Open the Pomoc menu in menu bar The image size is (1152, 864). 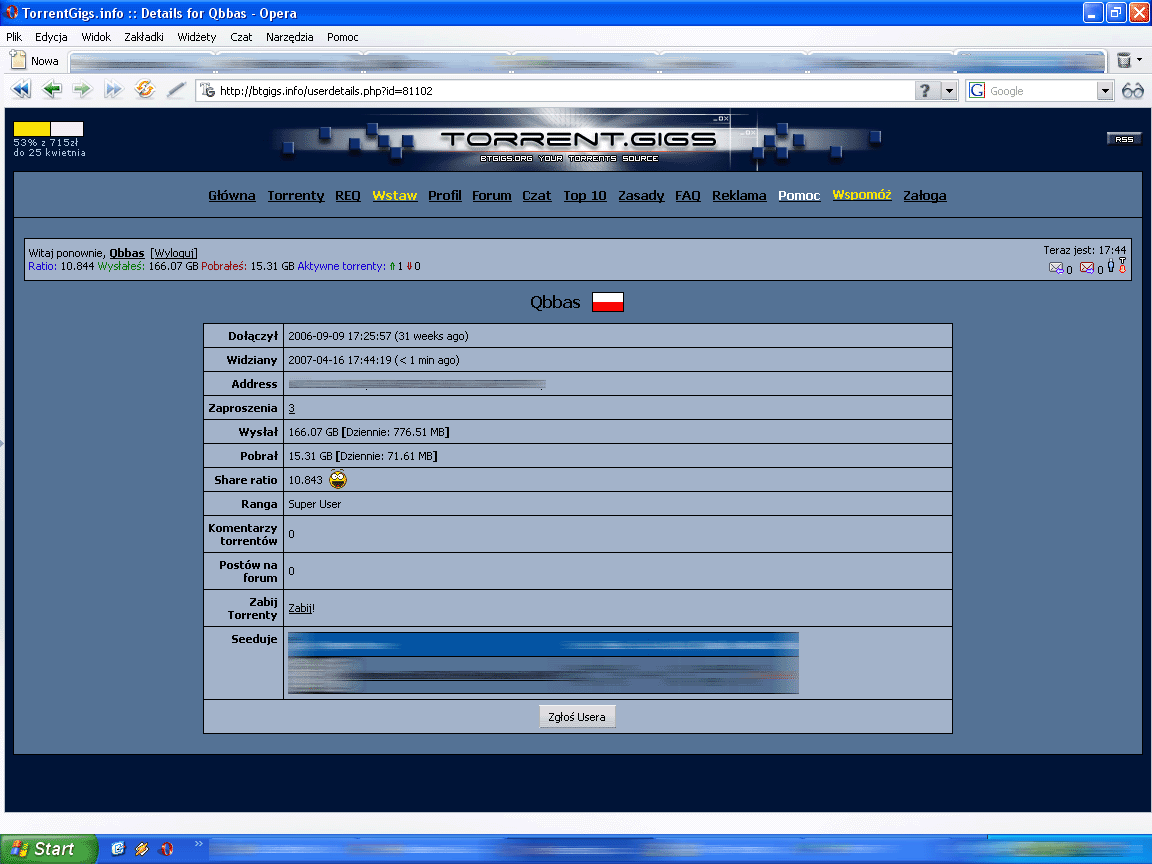pos(342,37)
